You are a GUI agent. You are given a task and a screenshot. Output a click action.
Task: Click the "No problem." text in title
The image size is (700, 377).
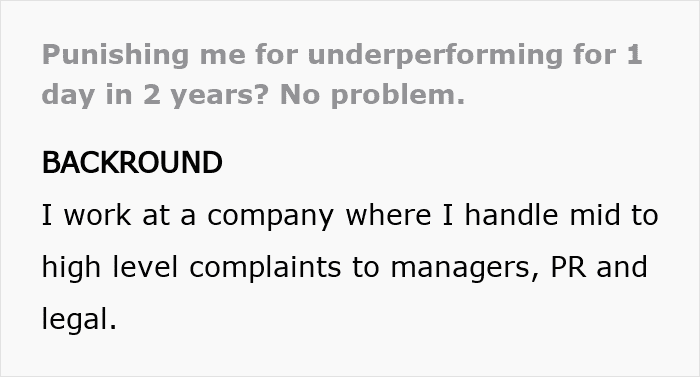(373, 95)
